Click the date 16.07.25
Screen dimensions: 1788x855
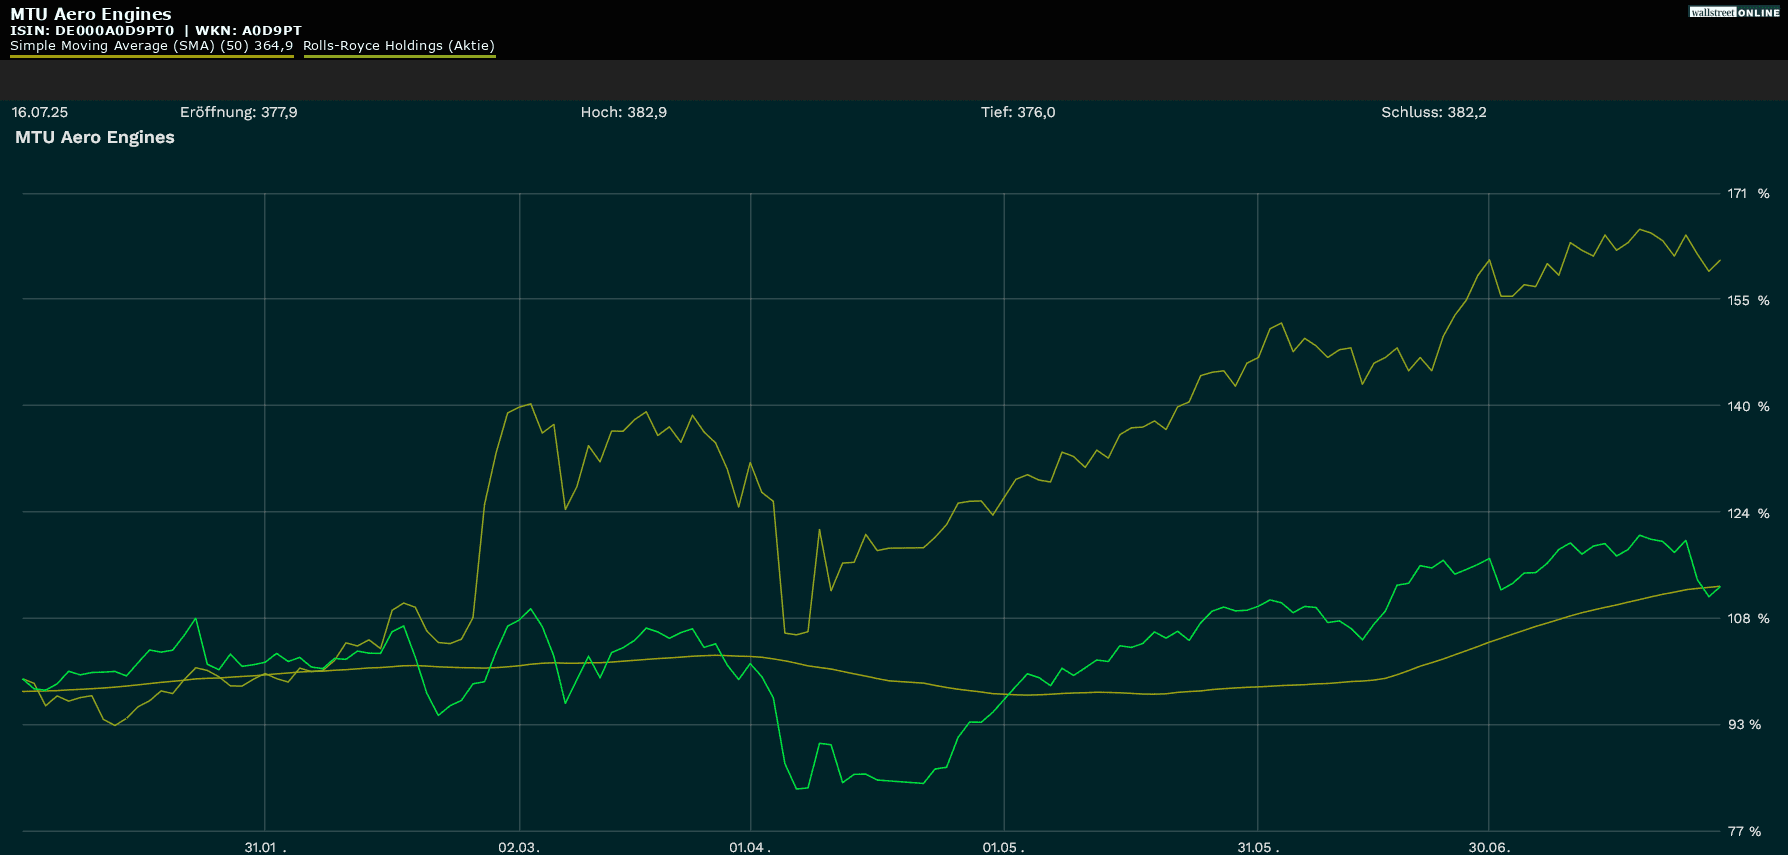[40, 112]
